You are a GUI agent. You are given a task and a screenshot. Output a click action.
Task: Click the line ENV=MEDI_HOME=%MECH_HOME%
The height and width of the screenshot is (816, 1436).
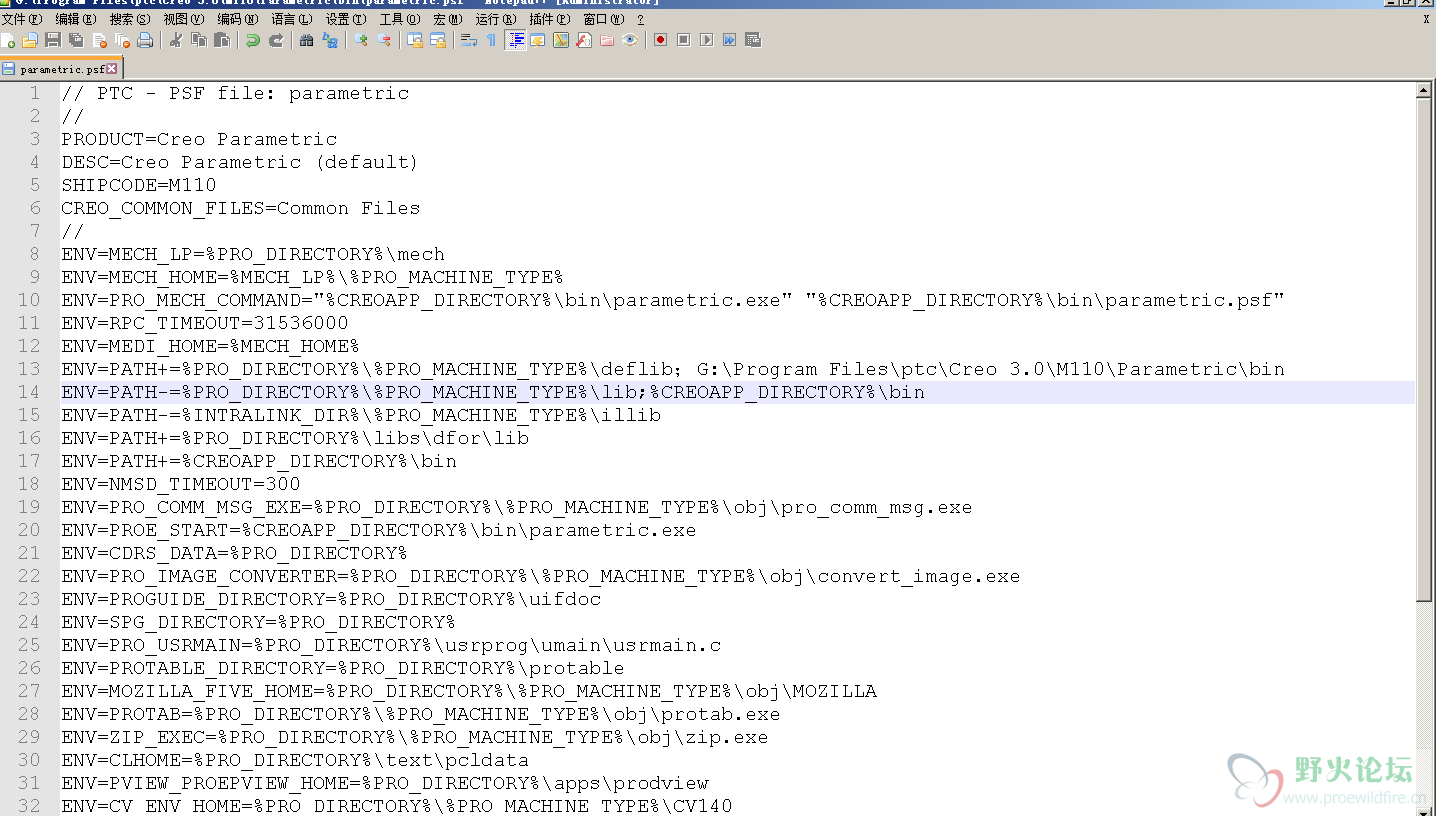pos(210,346)
